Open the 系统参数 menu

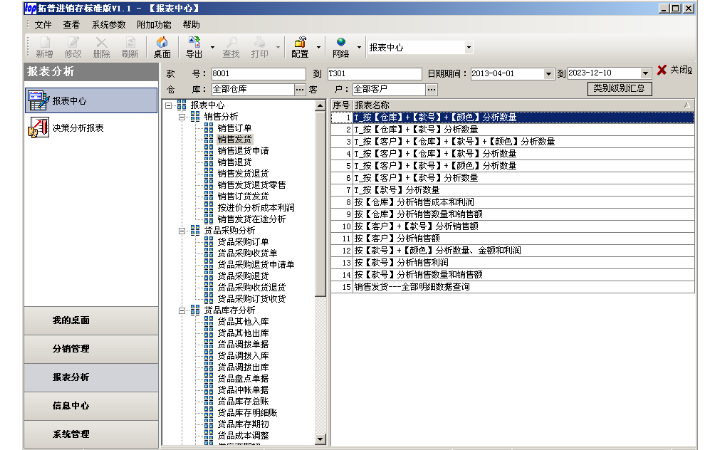click(x=108, y=23)
